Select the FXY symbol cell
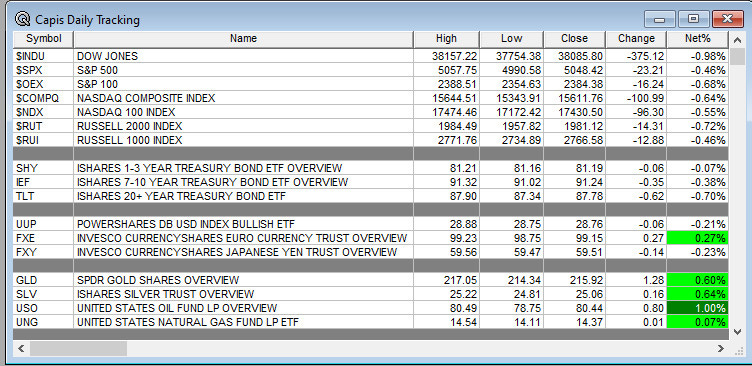The width and height of the screenshot is (752, 366). click(x=44, y=252)
